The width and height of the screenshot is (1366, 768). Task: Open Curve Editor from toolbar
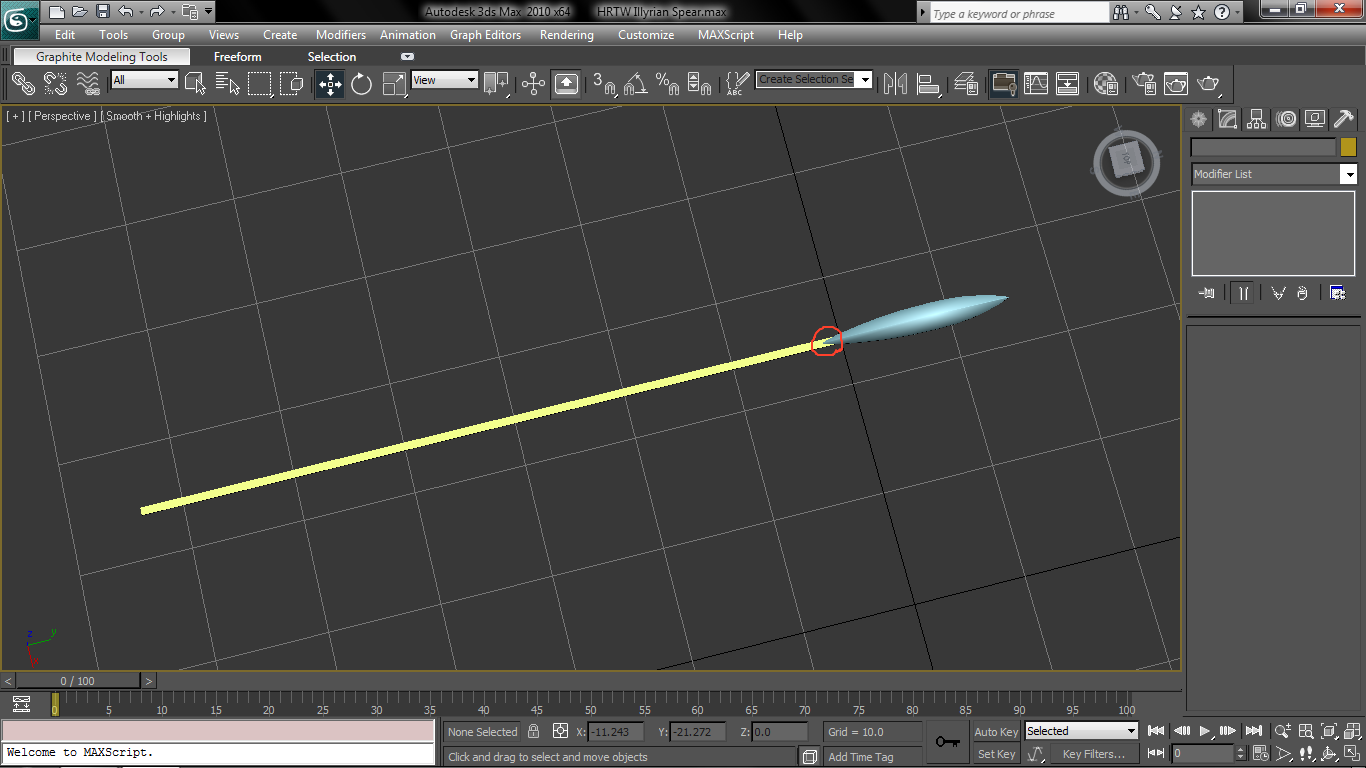pyautogui.click(x=1036, y=83)
